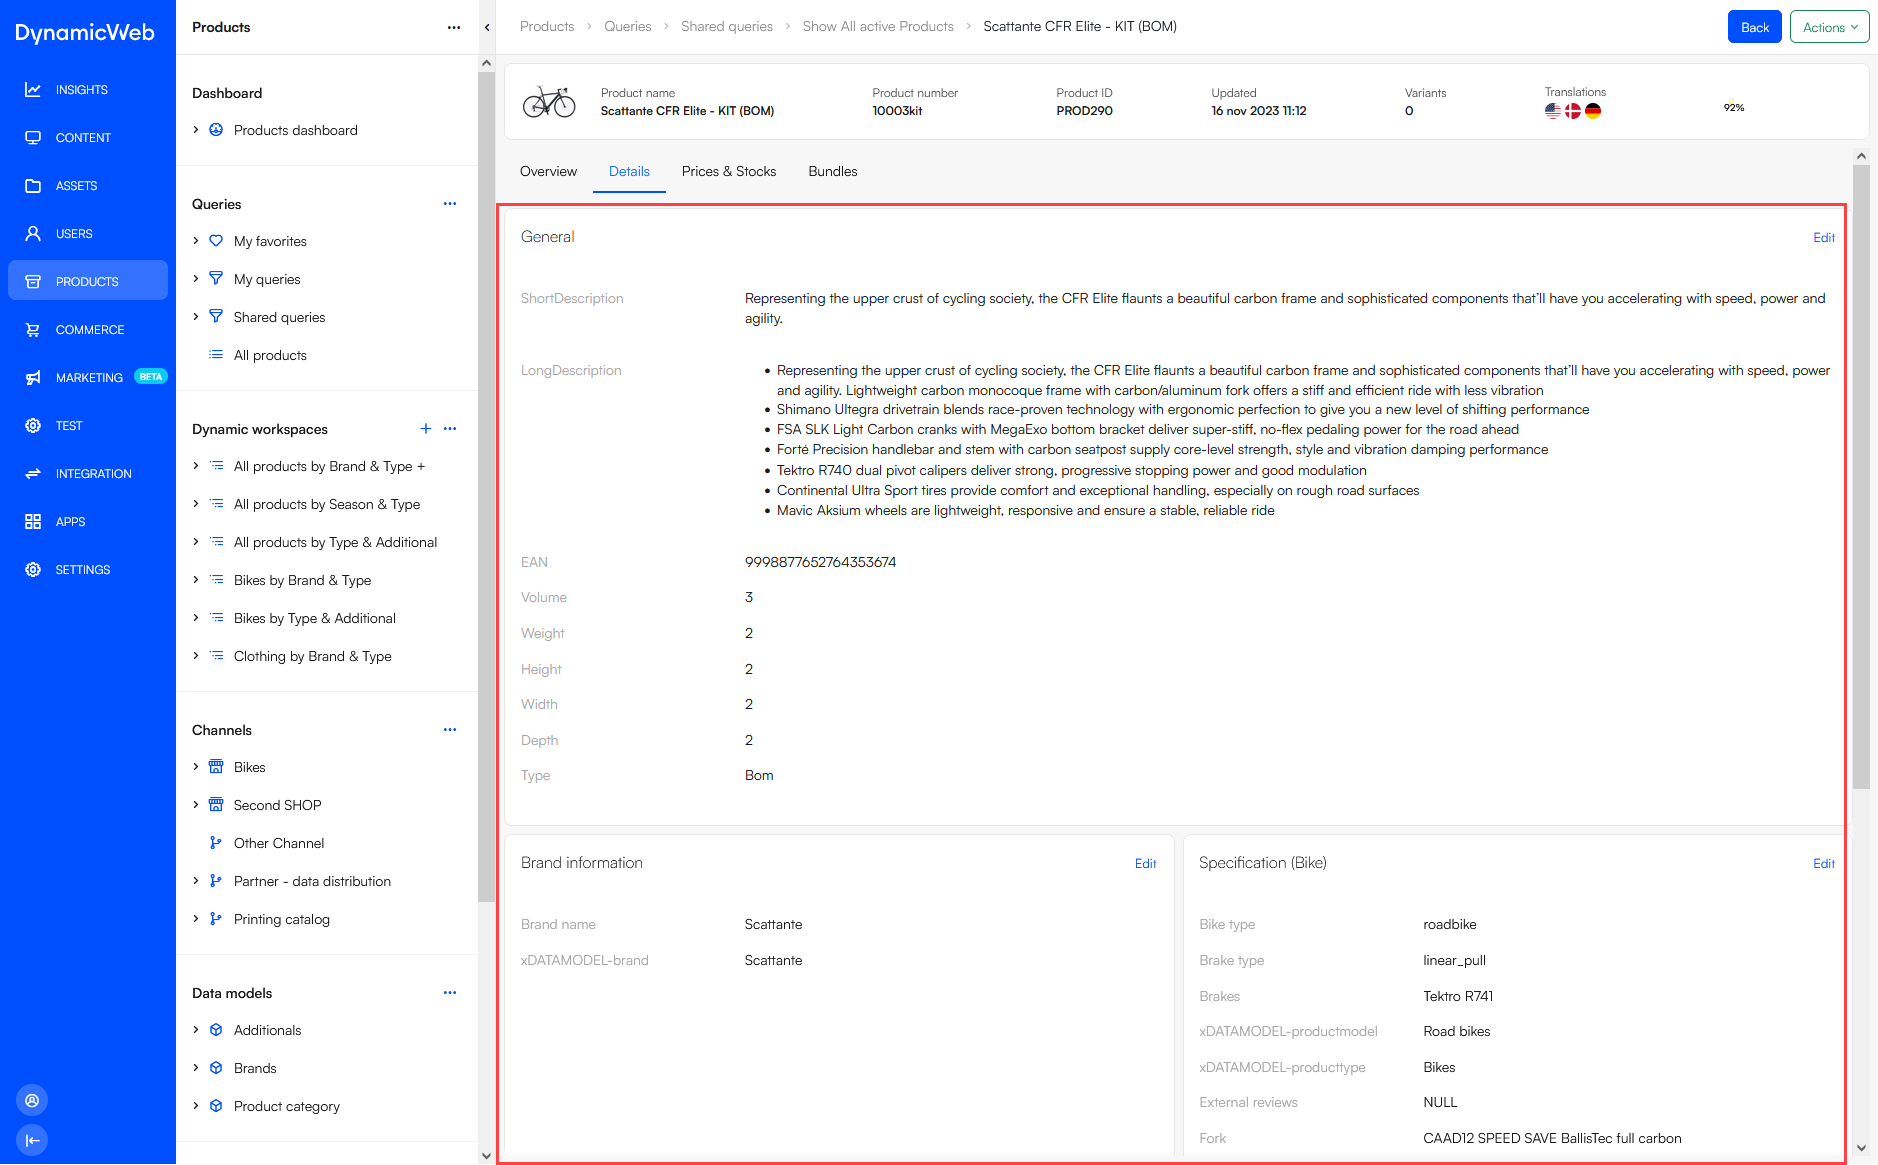Open the Integration arrows icon
Image resolution: width=1878 pixels, height=1165 pixels.
pyautogui.click(x=33, y=474)
